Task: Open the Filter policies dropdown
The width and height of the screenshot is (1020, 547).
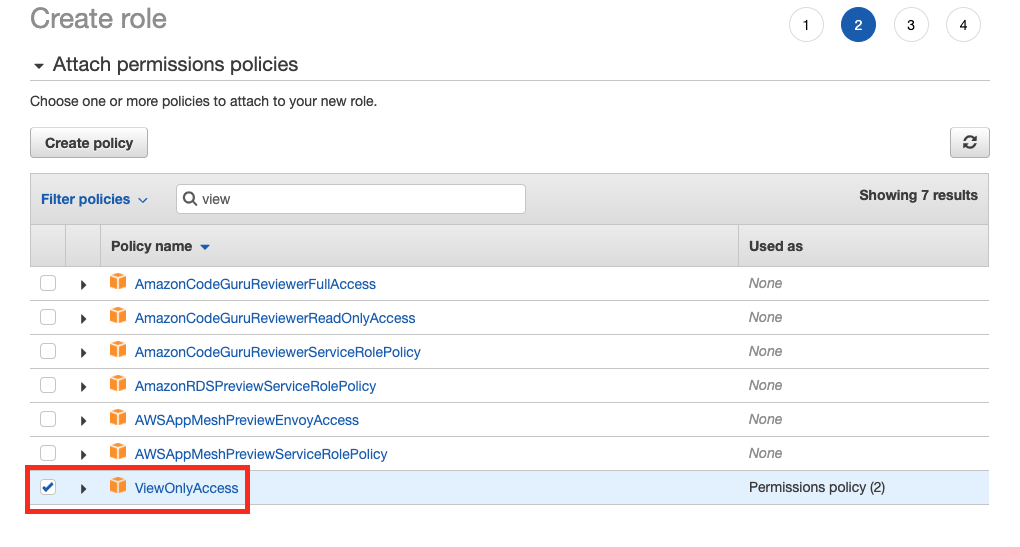Action: pyautogui.click(x=94, y=199)
